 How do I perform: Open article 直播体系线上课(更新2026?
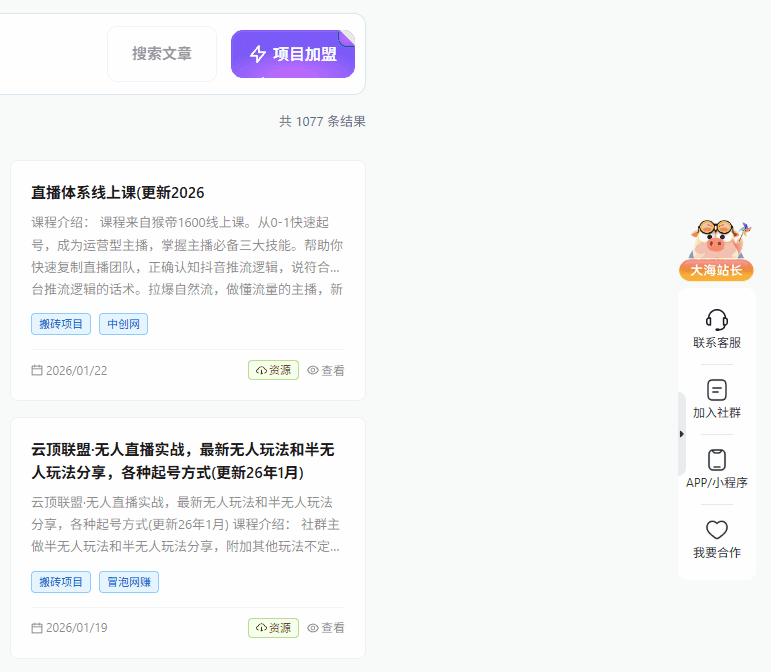118,192
